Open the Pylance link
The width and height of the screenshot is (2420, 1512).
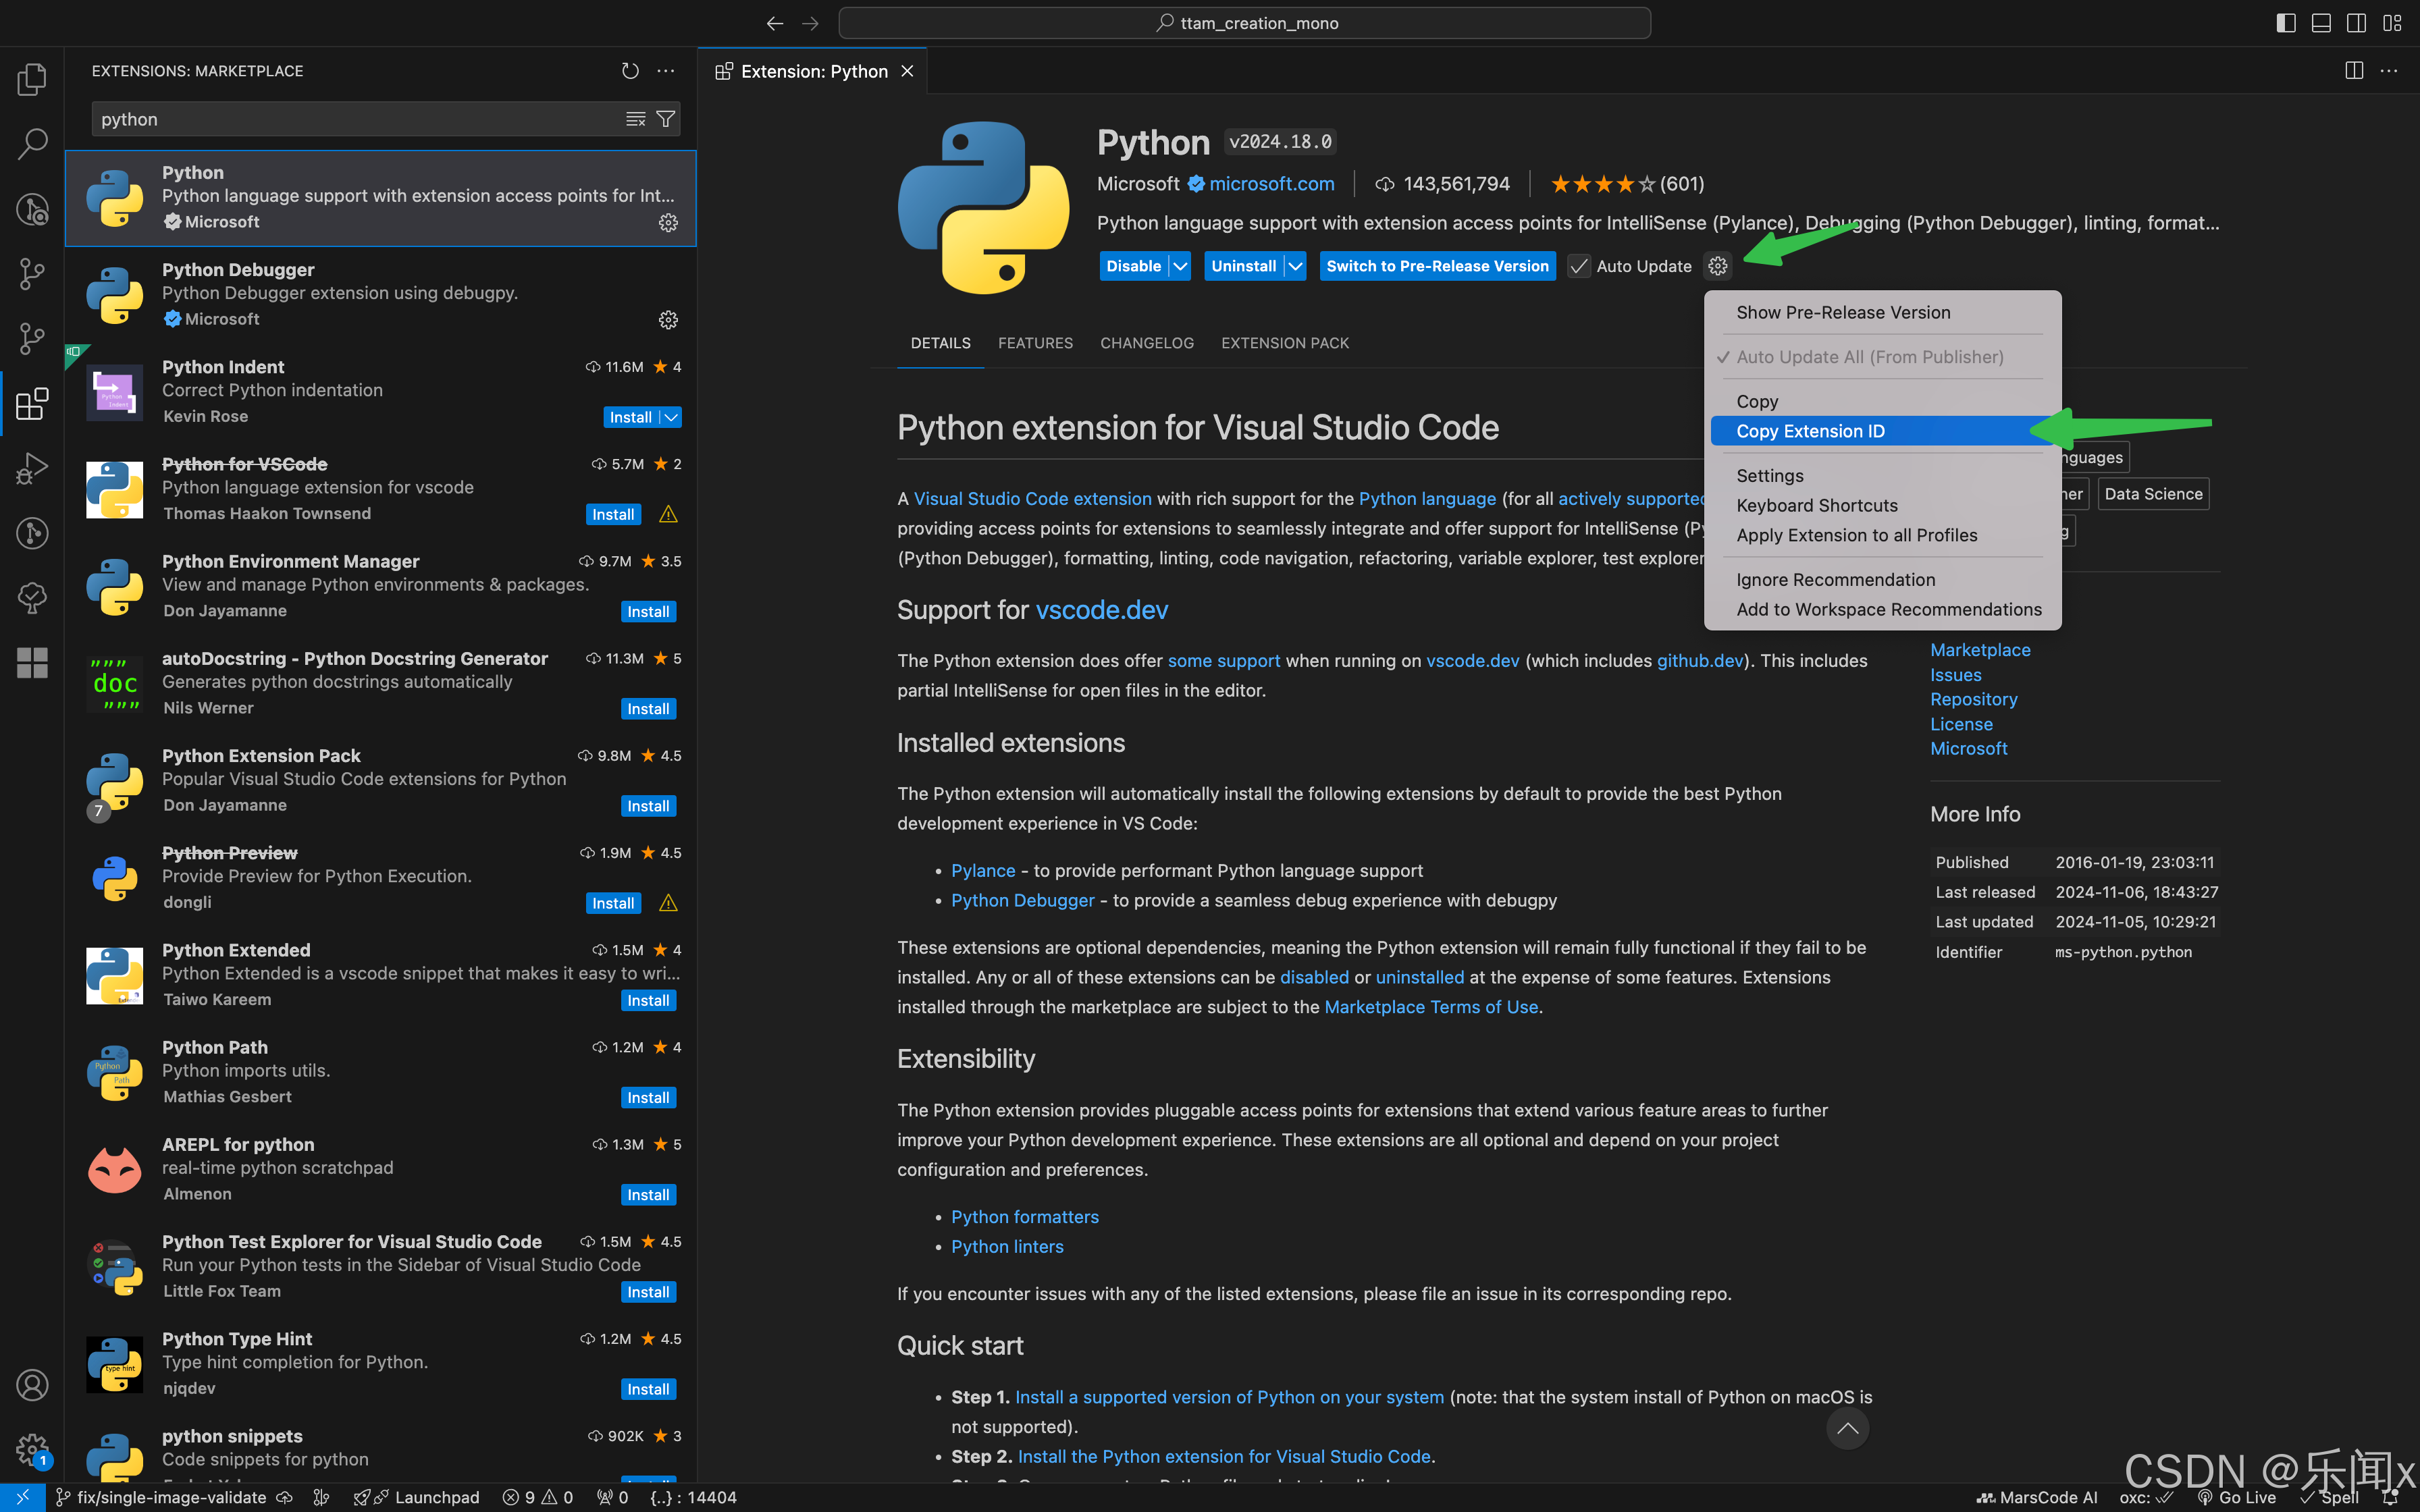click(x=983, y=871)
